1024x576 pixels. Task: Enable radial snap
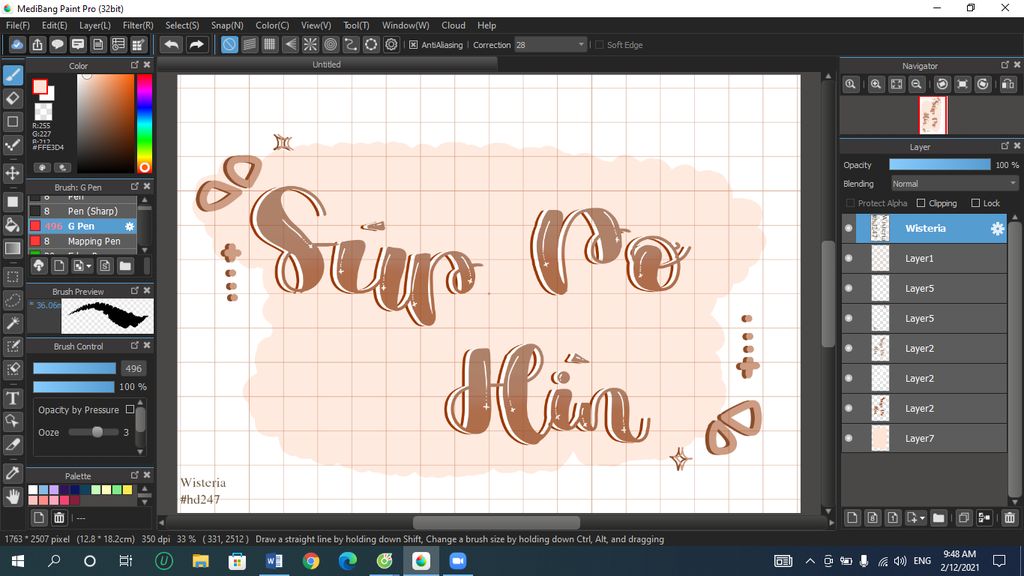[x=310, y=44]
